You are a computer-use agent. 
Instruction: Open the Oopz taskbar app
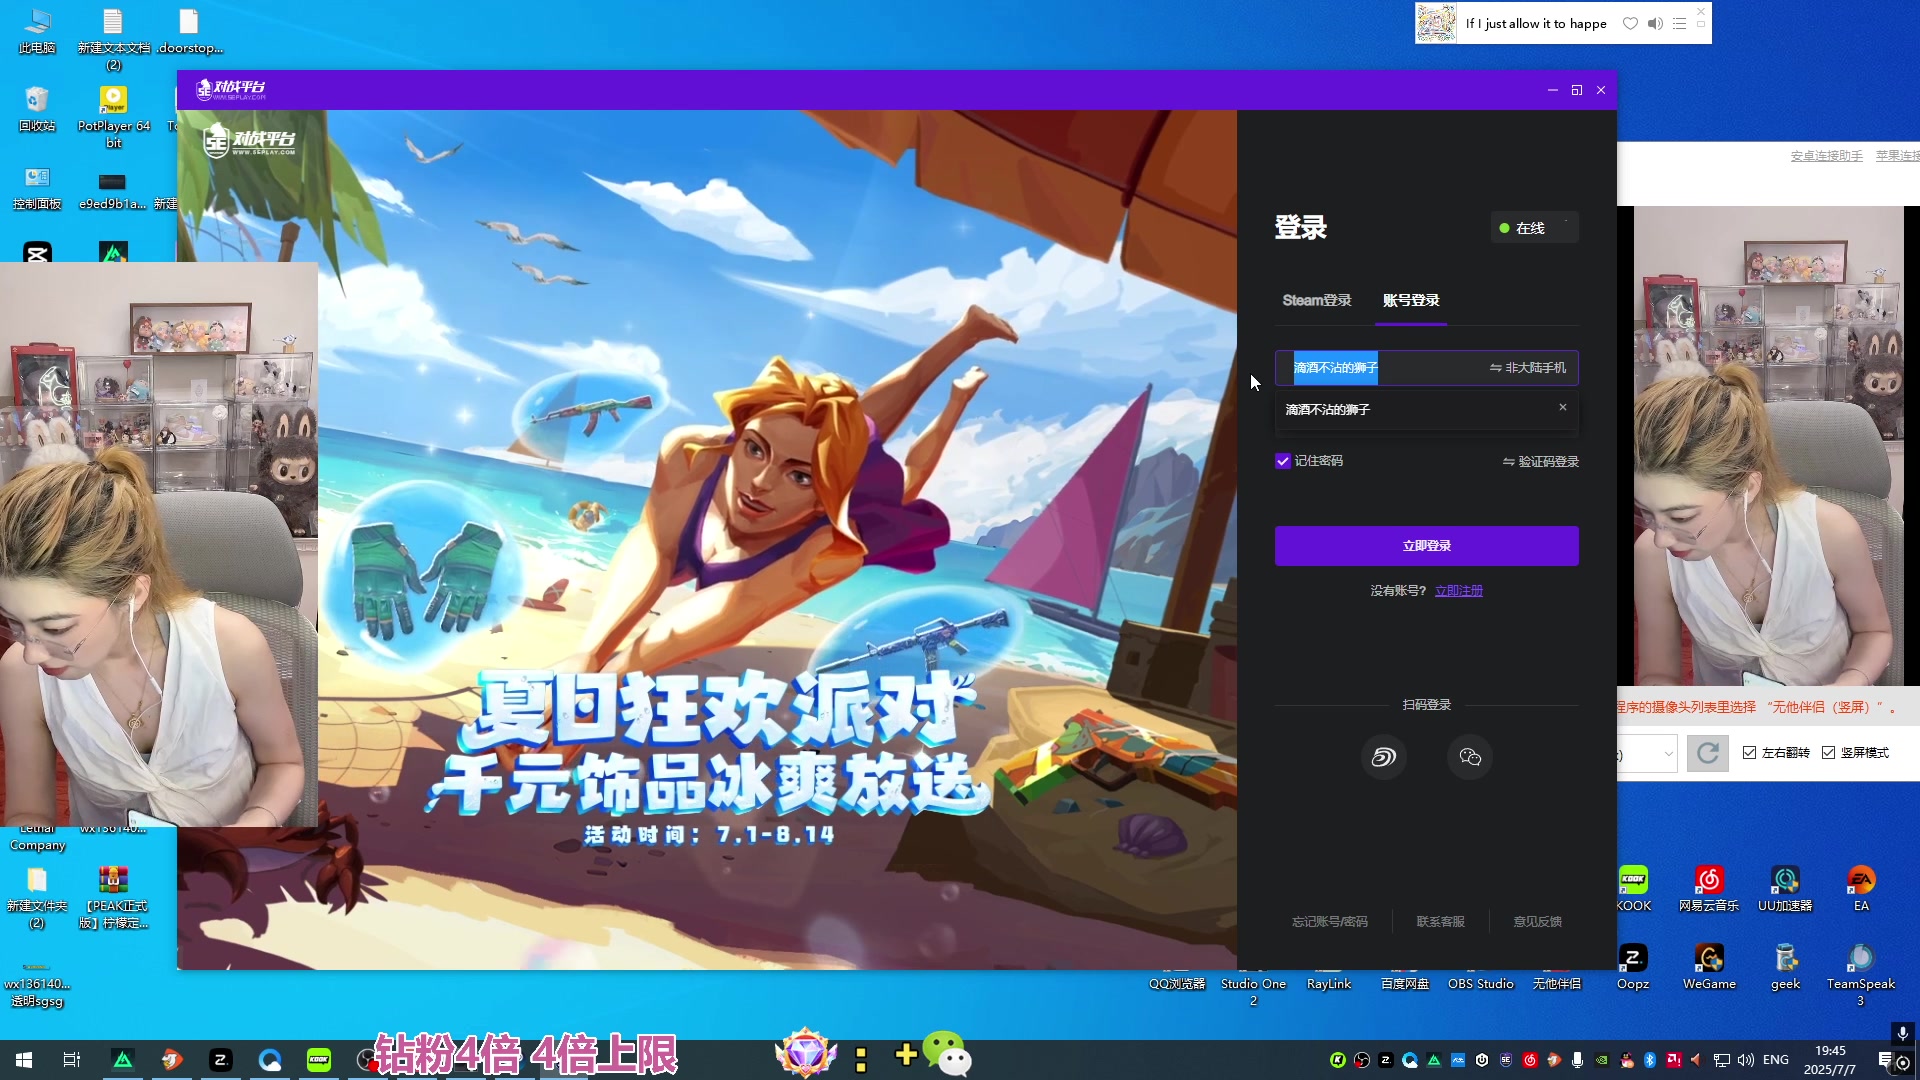[220, 1060]
